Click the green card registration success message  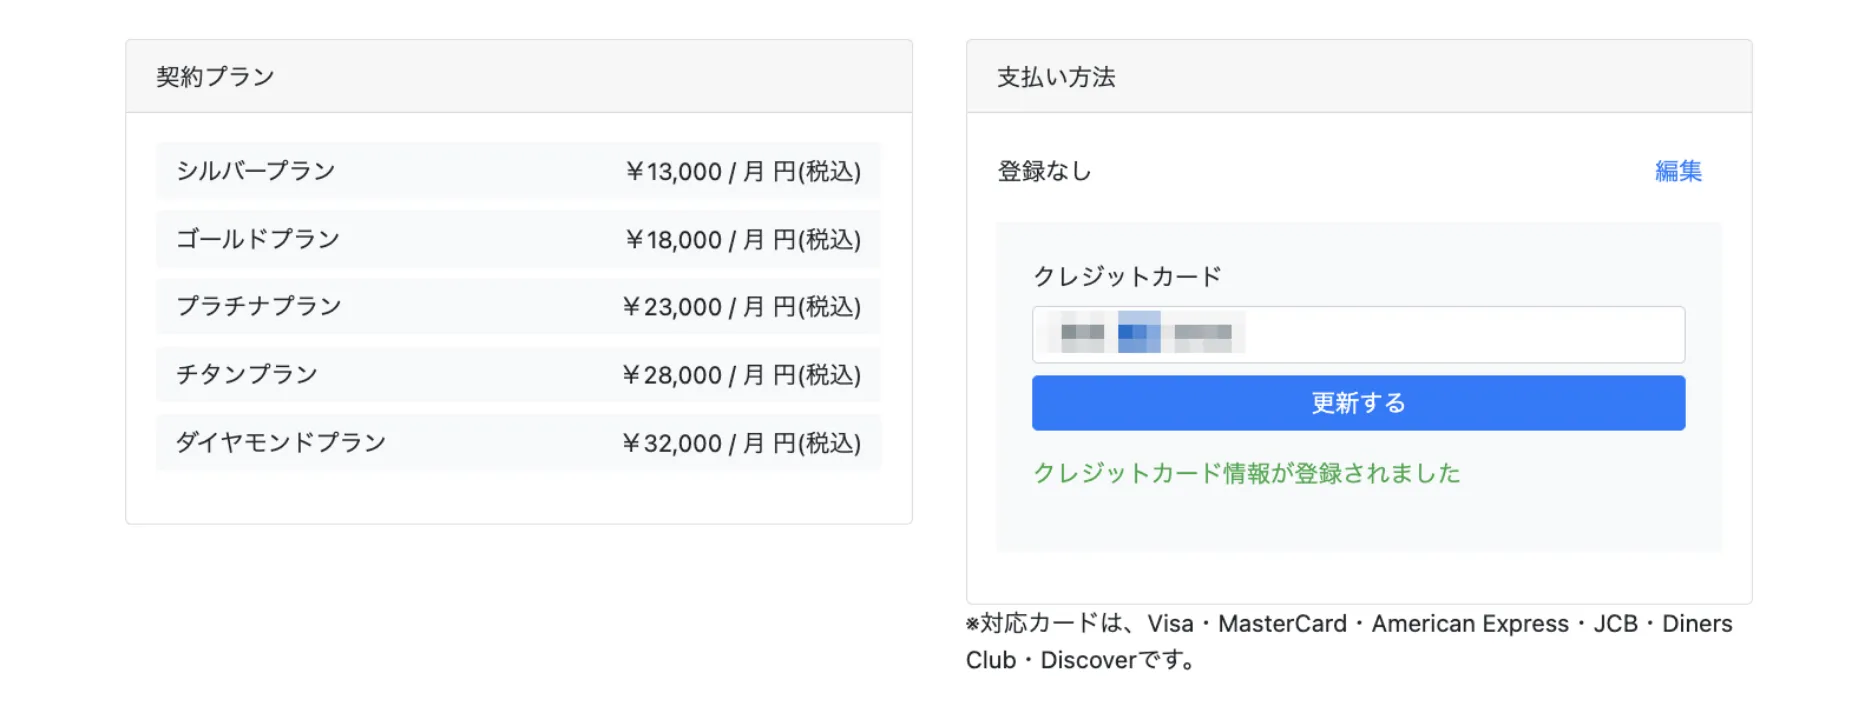1246,473
